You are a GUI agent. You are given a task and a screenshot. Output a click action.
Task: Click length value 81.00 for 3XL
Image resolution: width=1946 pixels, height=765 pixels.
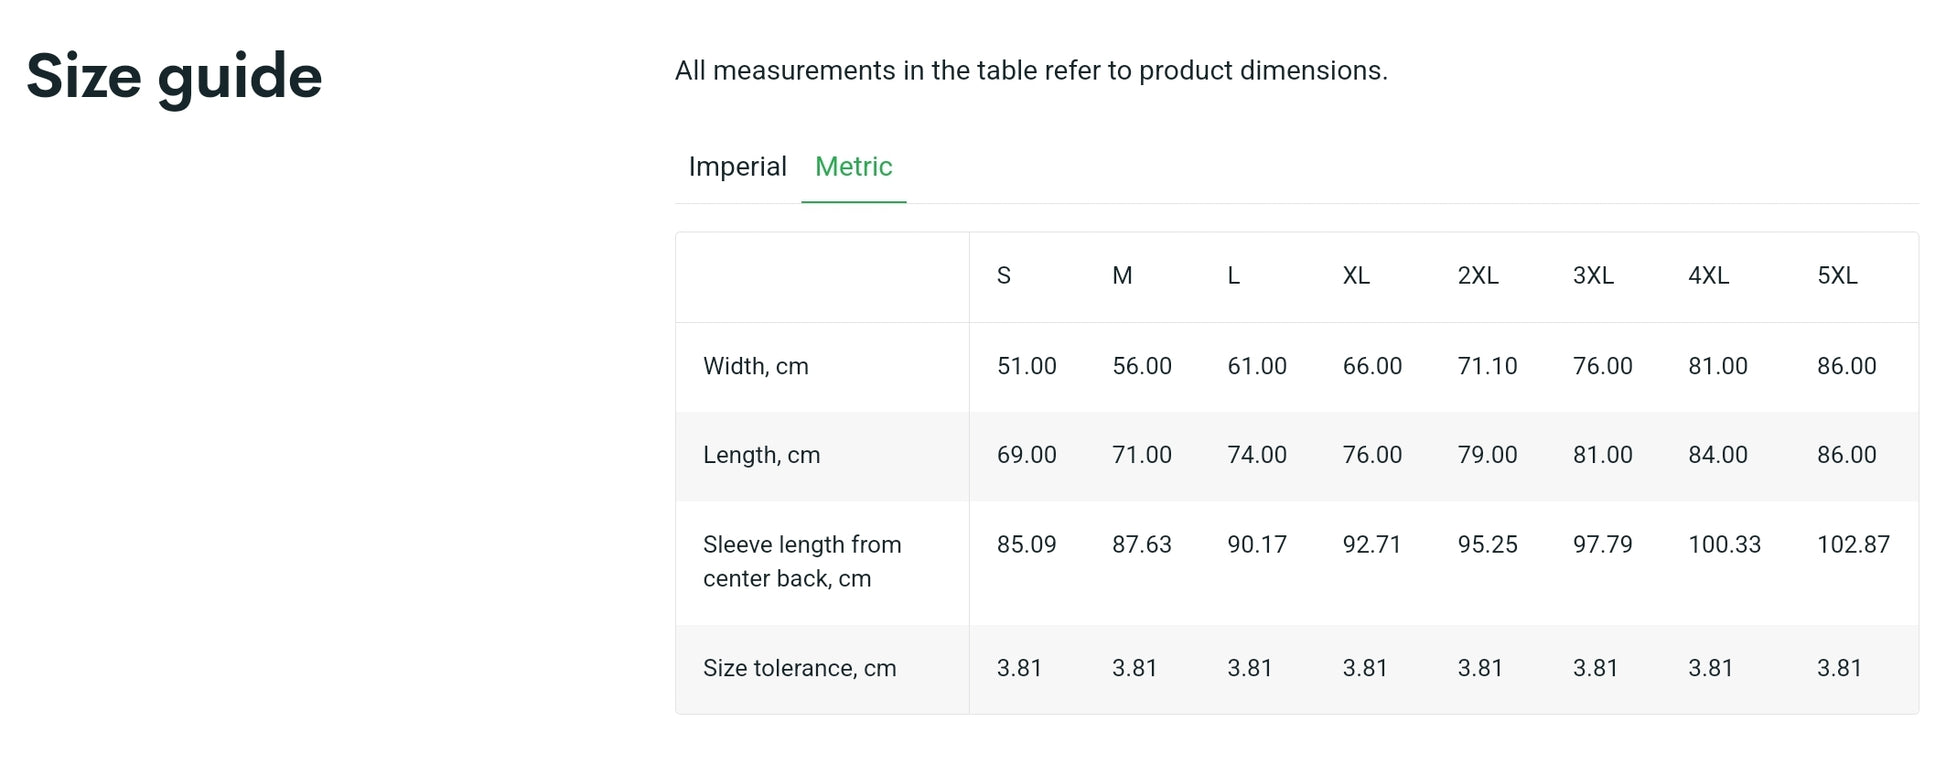(1602, 455)
